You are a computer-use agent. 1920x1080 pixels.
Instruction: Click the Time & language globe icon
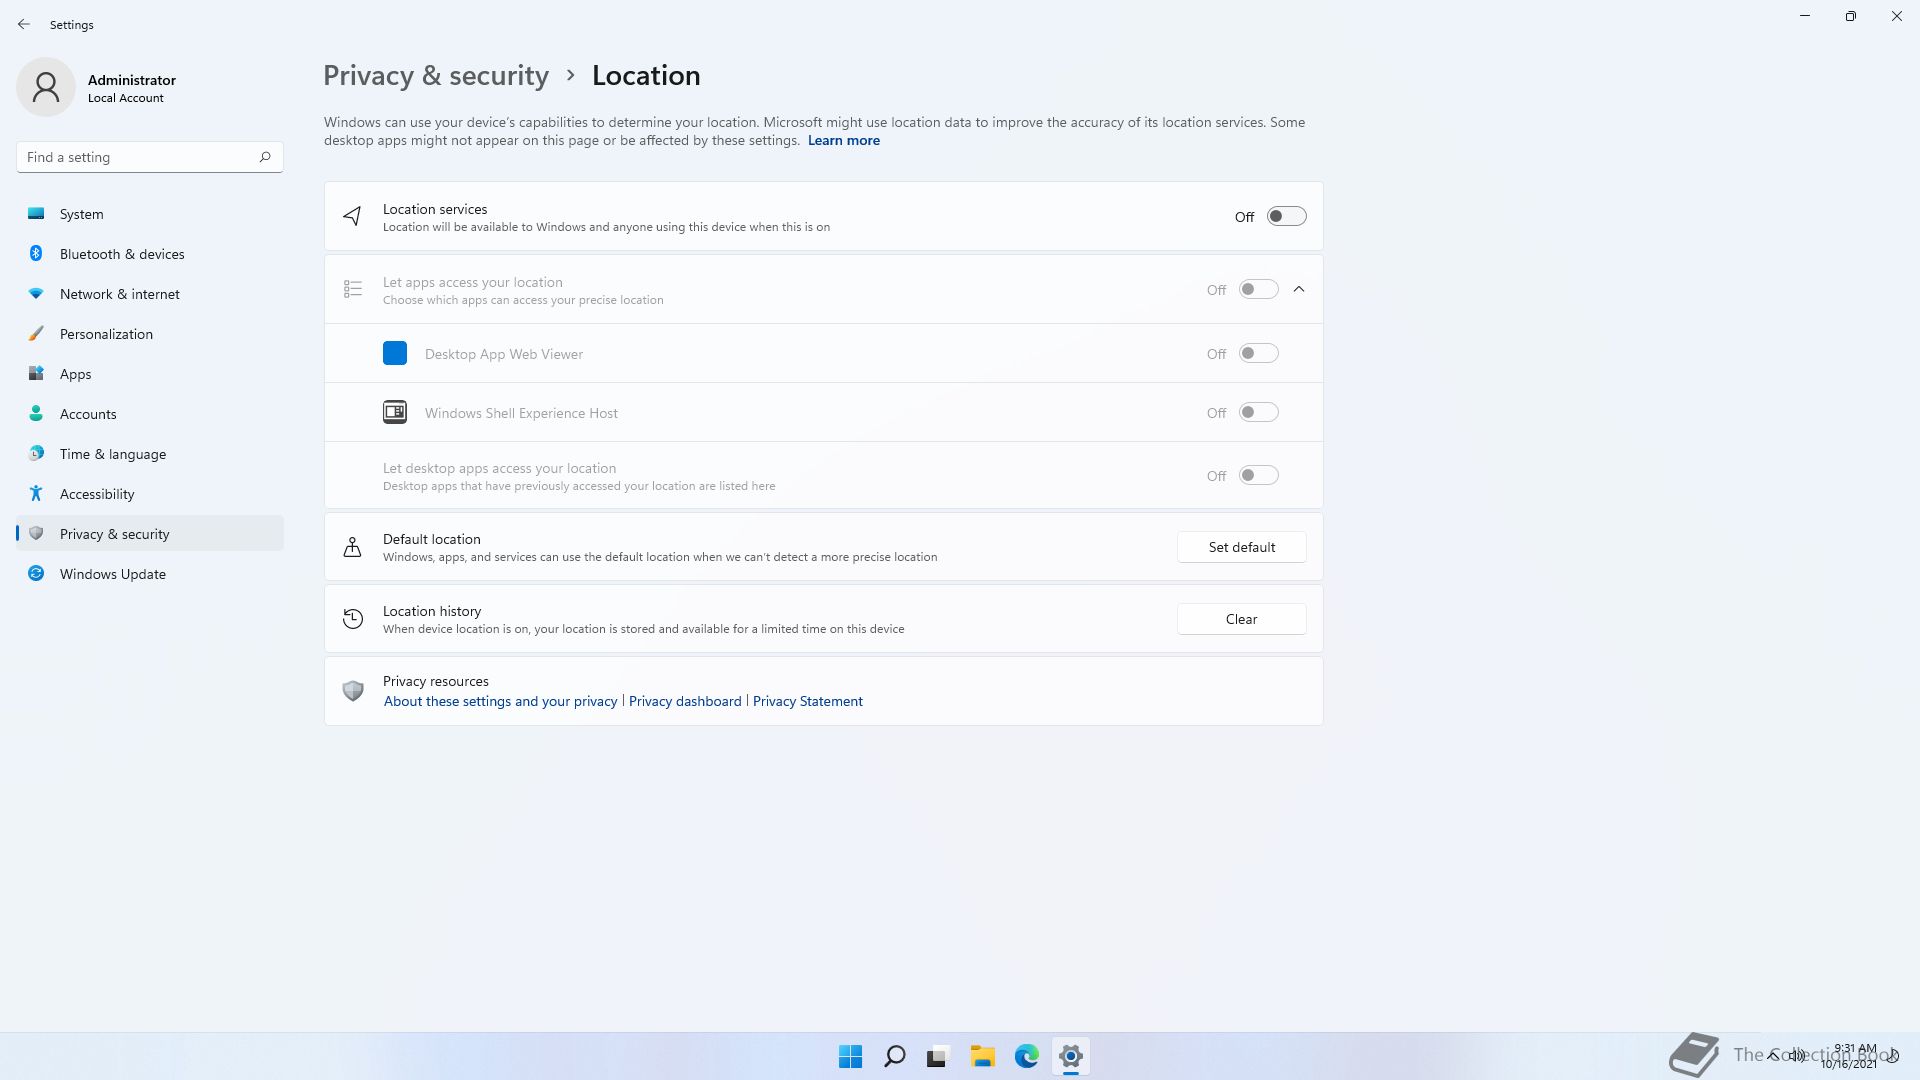click(x=36, y=453)
